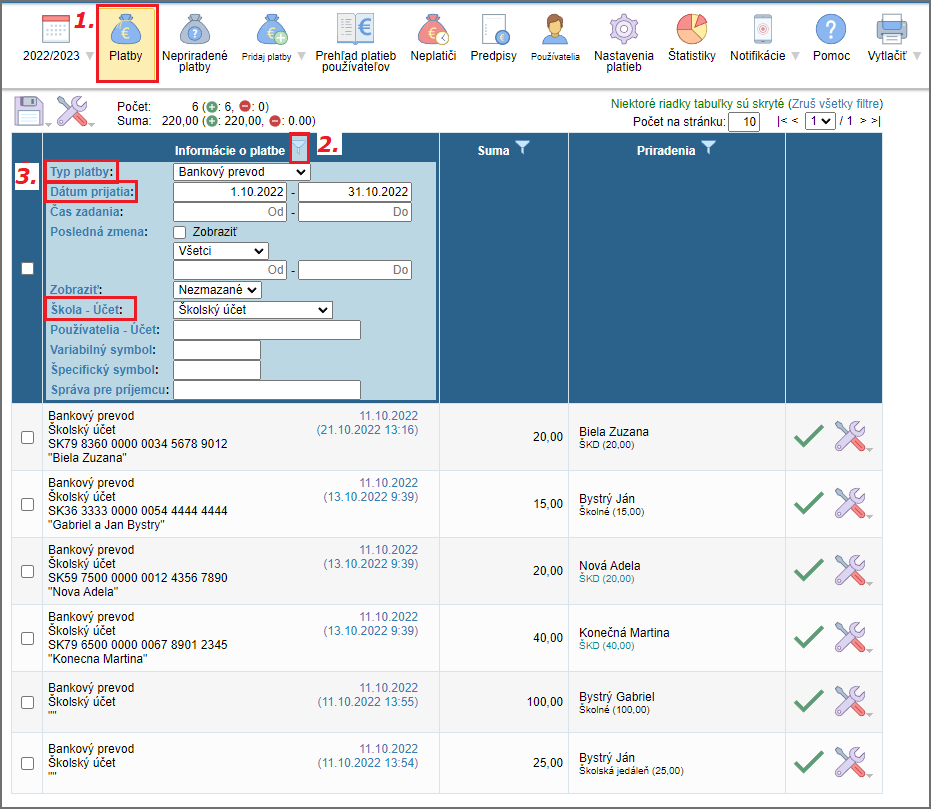Image resolution: width=931 pixels, height=809 pixels.
Task: Click the Špecifický symbol field
Action: point(217,370)
